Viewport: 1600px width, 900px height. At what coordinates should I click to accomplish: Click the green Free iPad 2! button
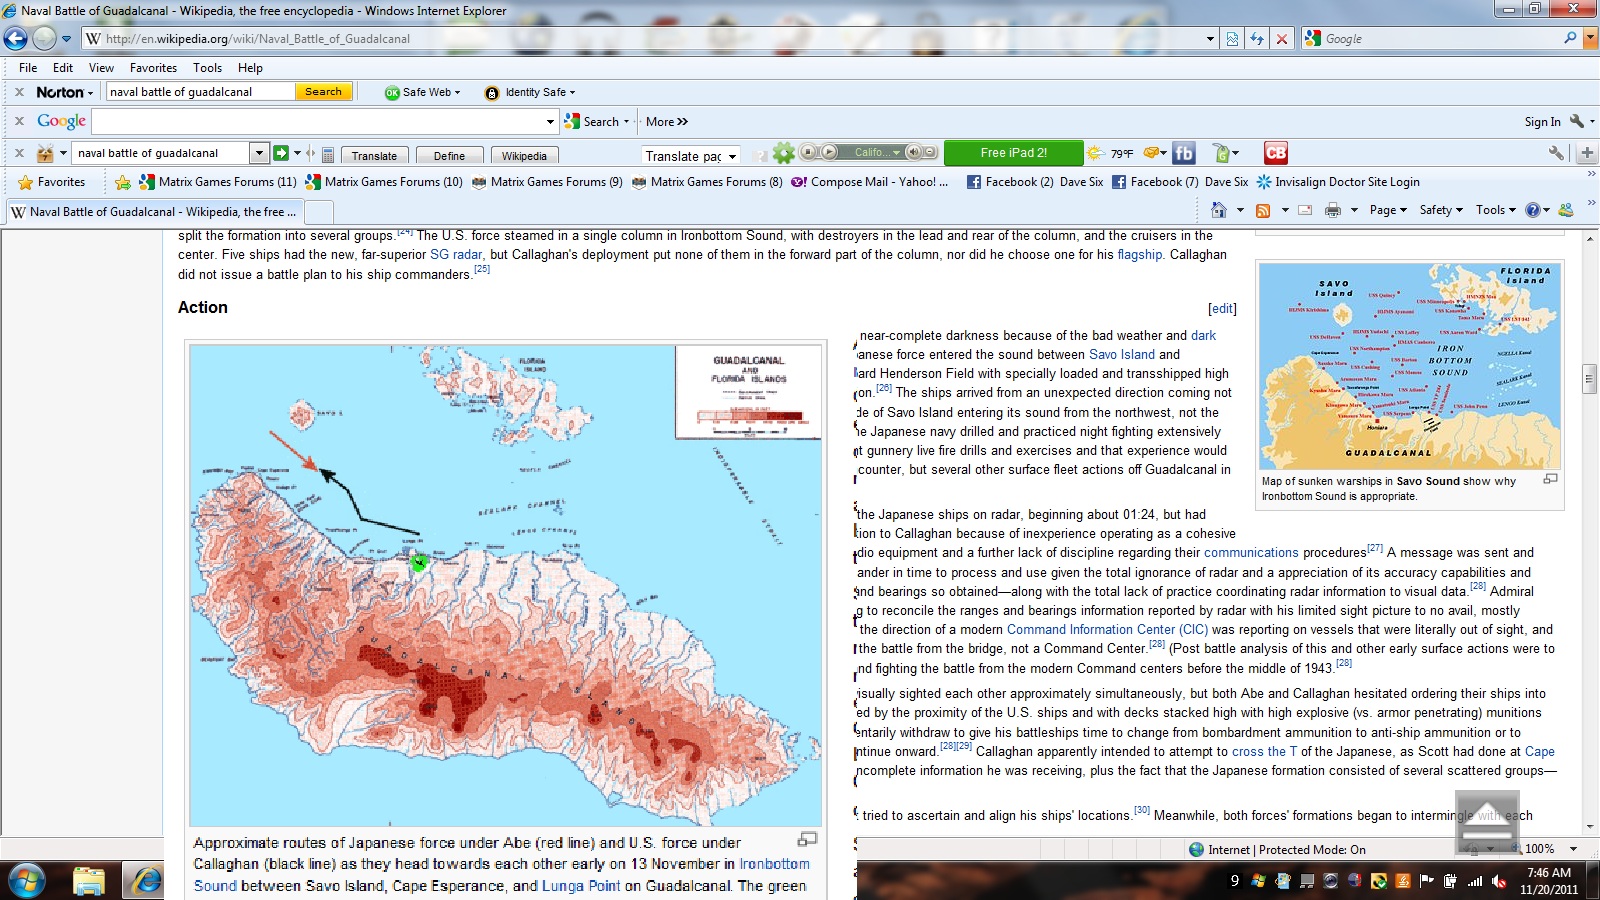[x=1013, y=153]
